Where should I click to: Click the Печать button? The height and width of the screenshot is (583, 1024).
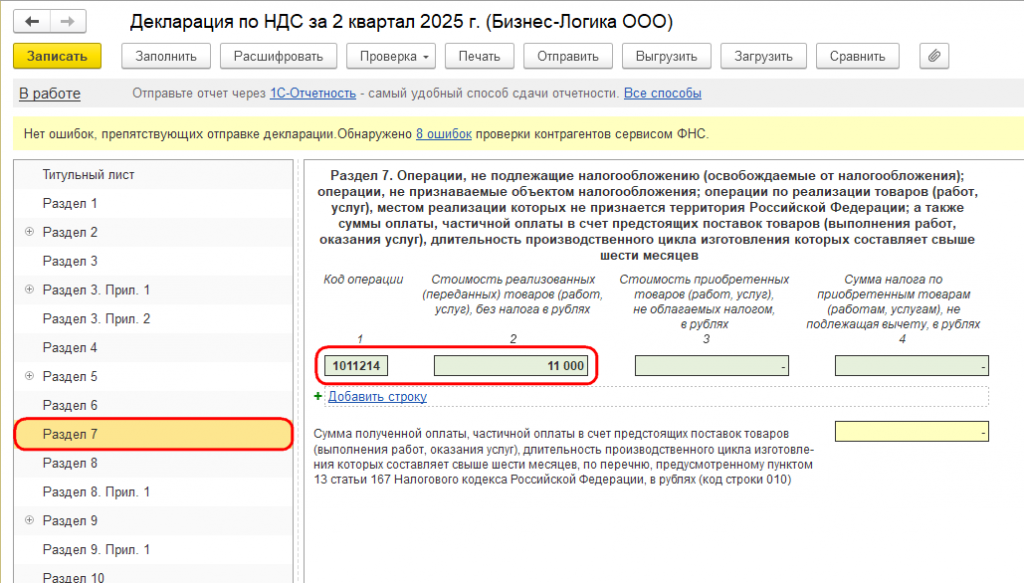click(x=479, y=56)
